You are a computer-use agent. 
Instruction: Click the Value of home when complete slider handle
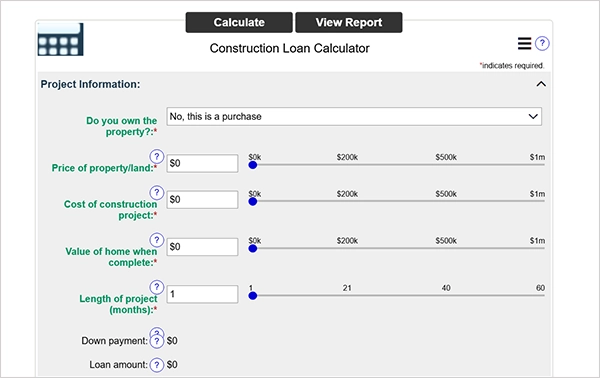point(253,249)
